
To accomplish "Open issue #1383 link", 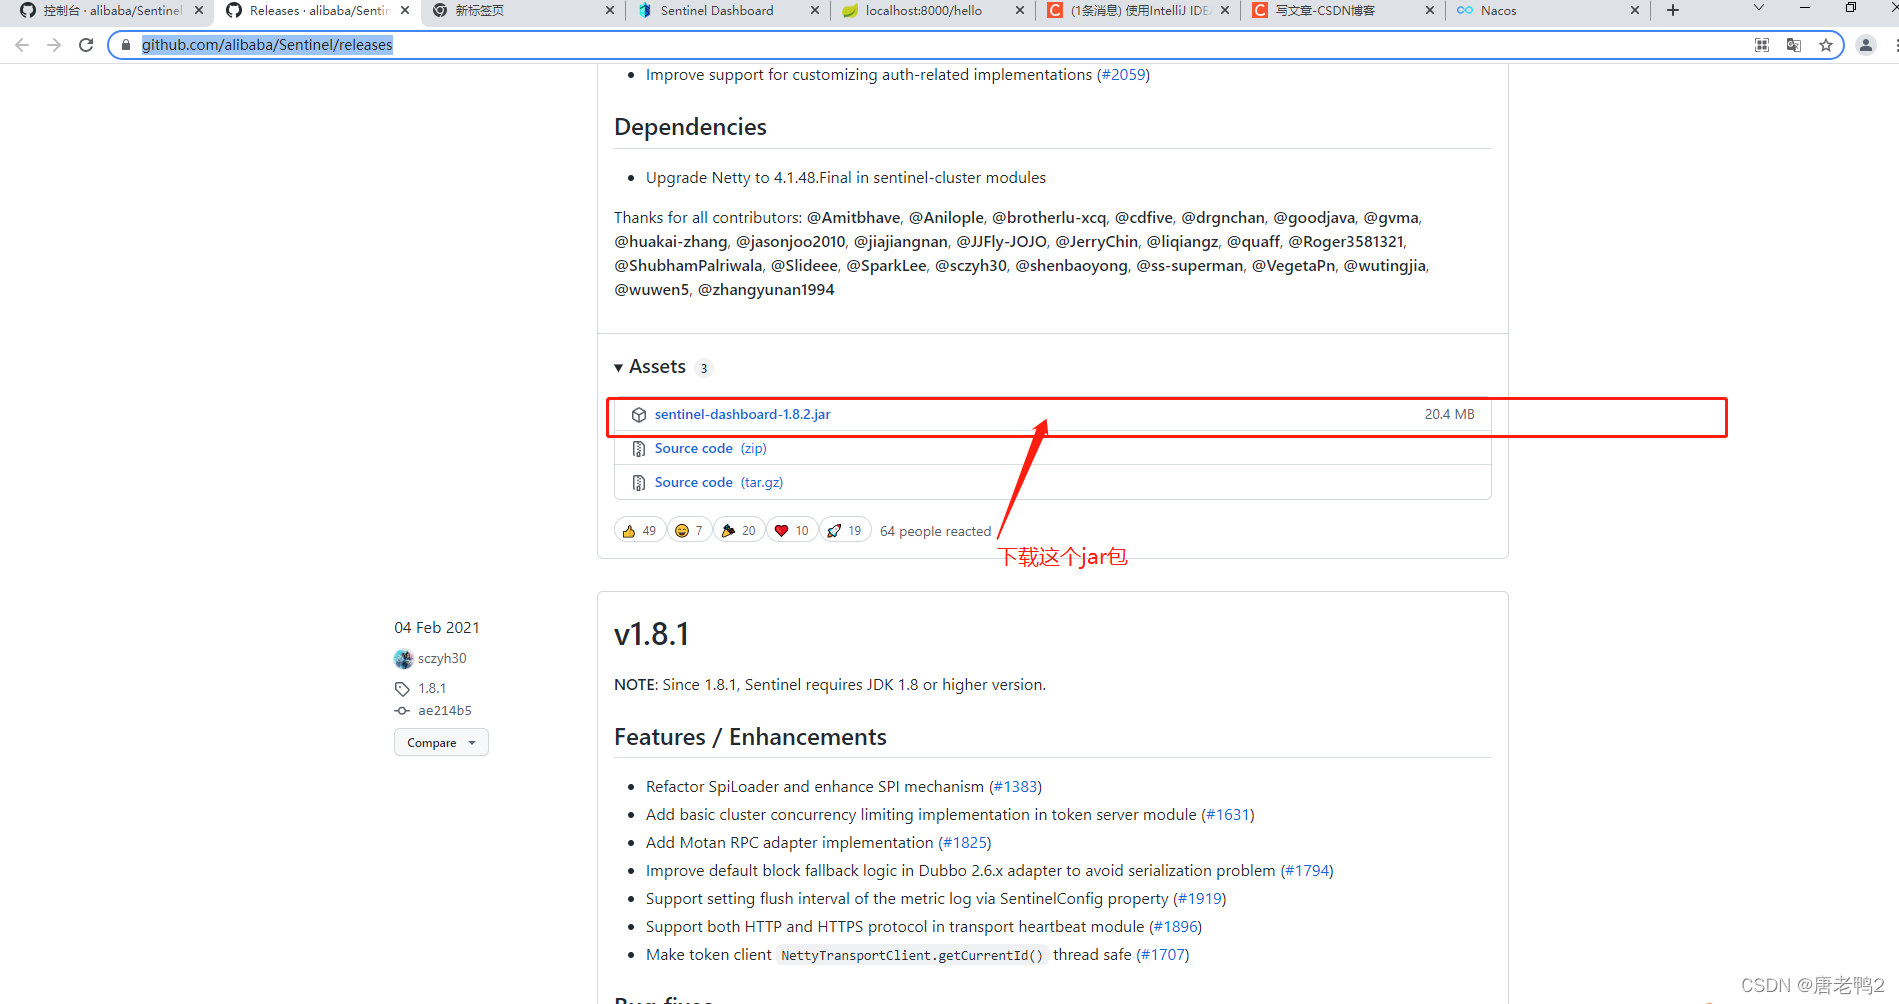I will tap(1016, 787).
